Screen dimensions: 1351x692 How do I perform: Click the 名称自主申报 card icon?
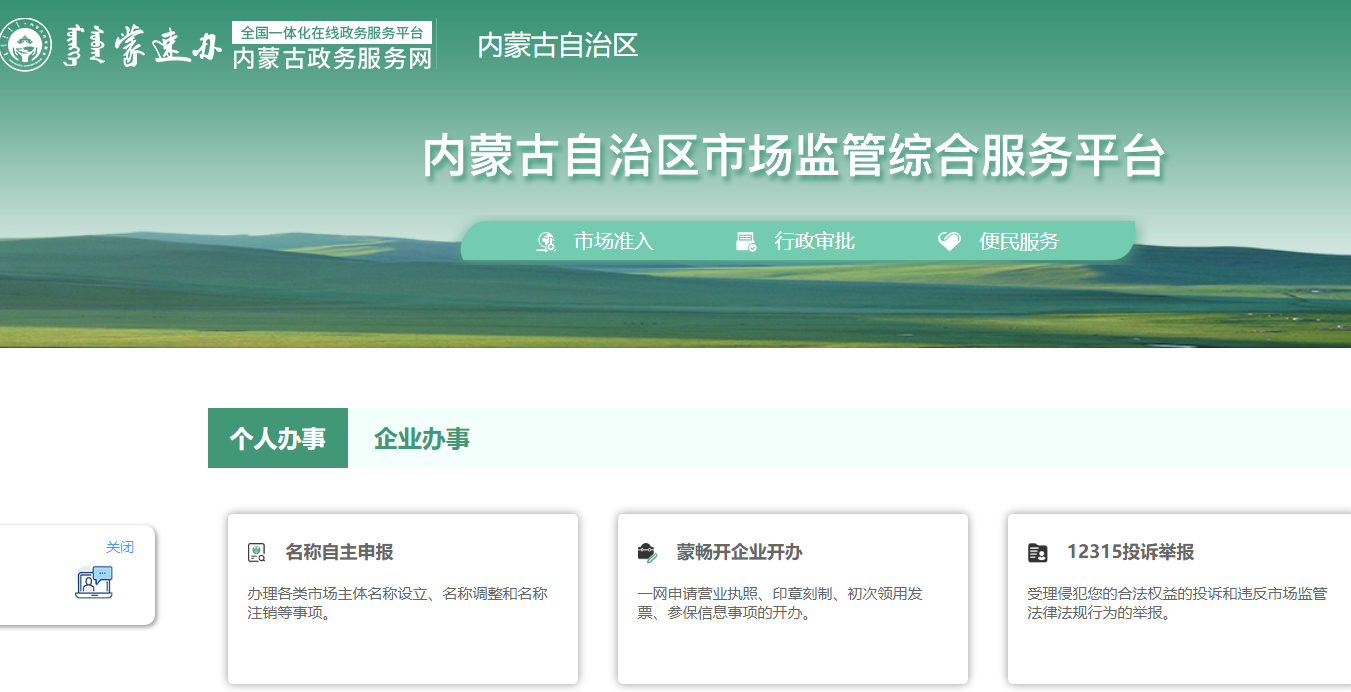[257, 553]
